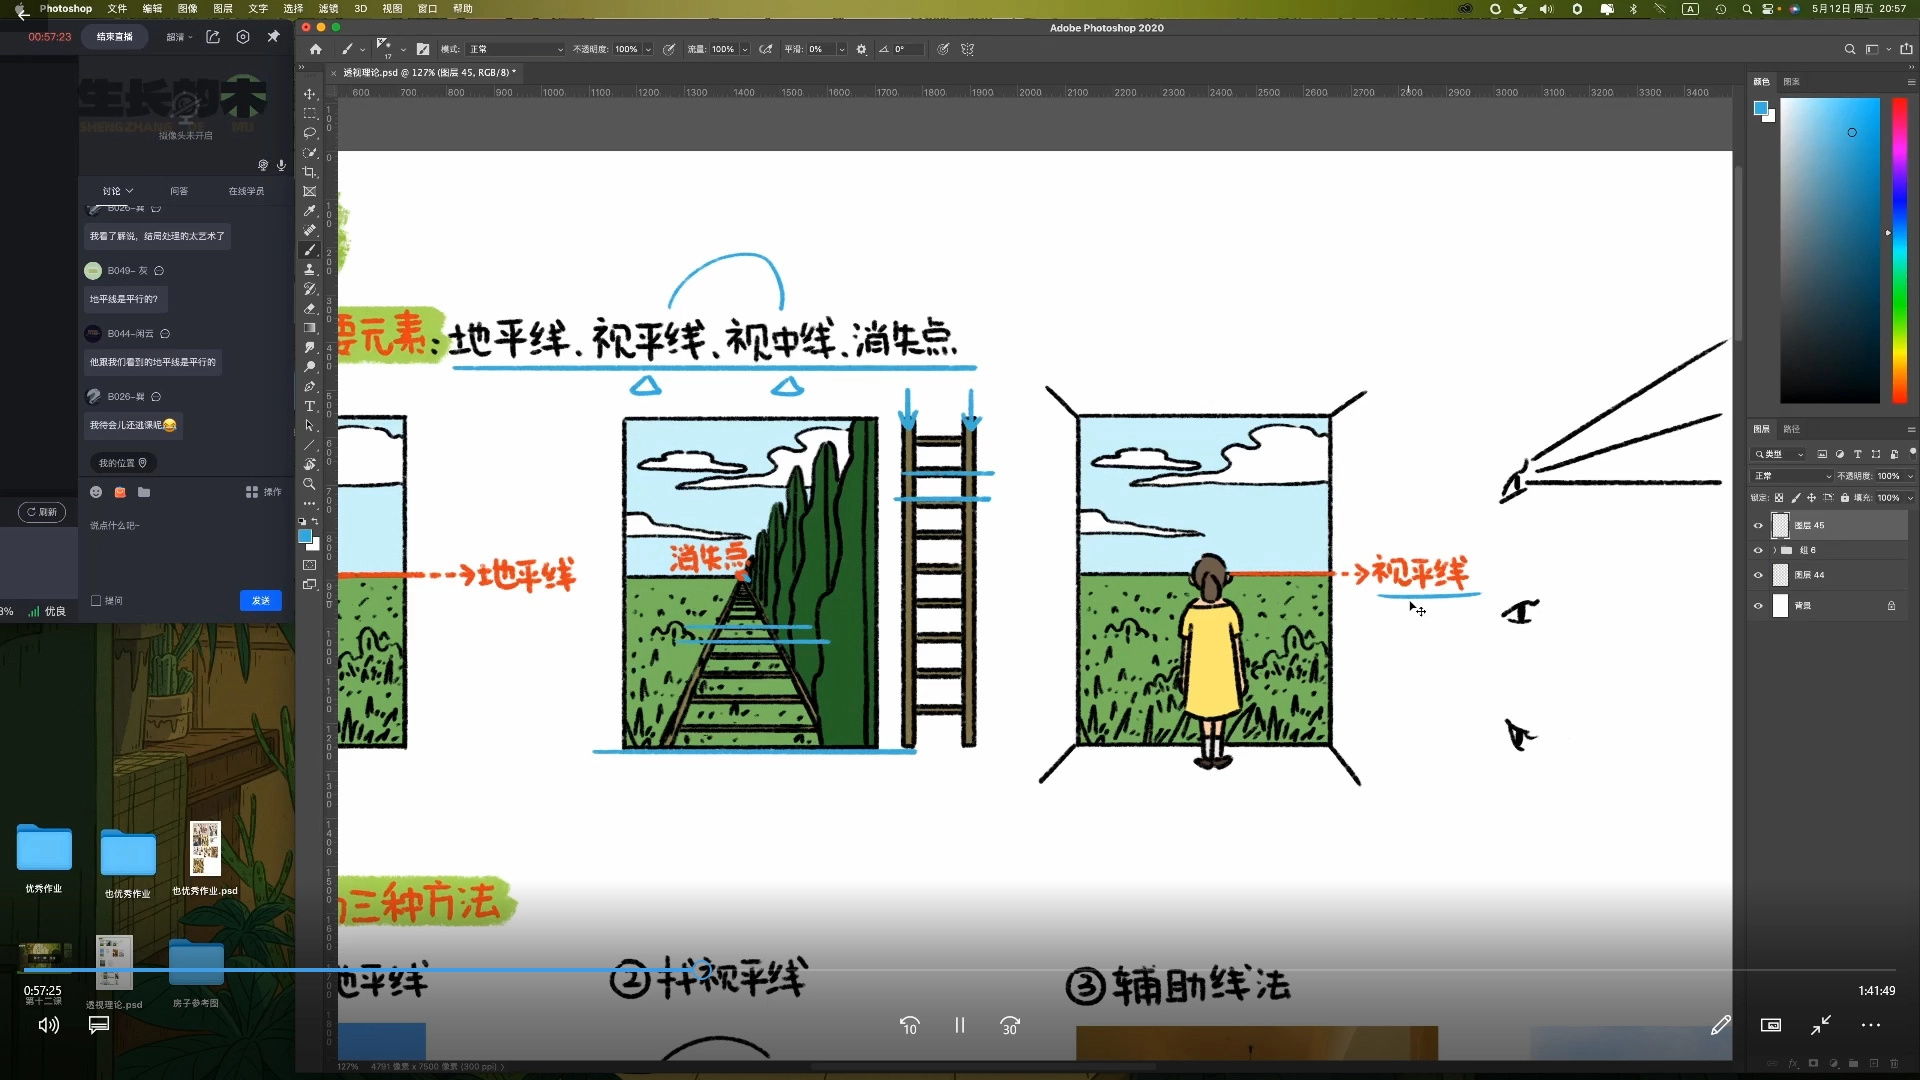This screenshot has height=1080, width=1920.
Task: Click the blue 发送 send button
Action: (261, 600)
